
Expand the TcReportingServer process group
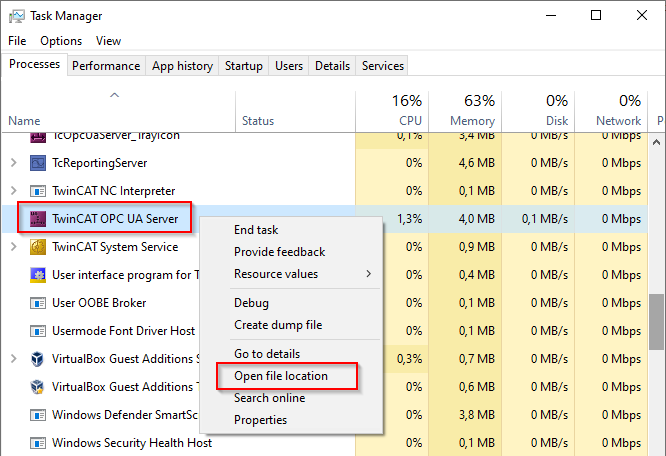[14, 163]
